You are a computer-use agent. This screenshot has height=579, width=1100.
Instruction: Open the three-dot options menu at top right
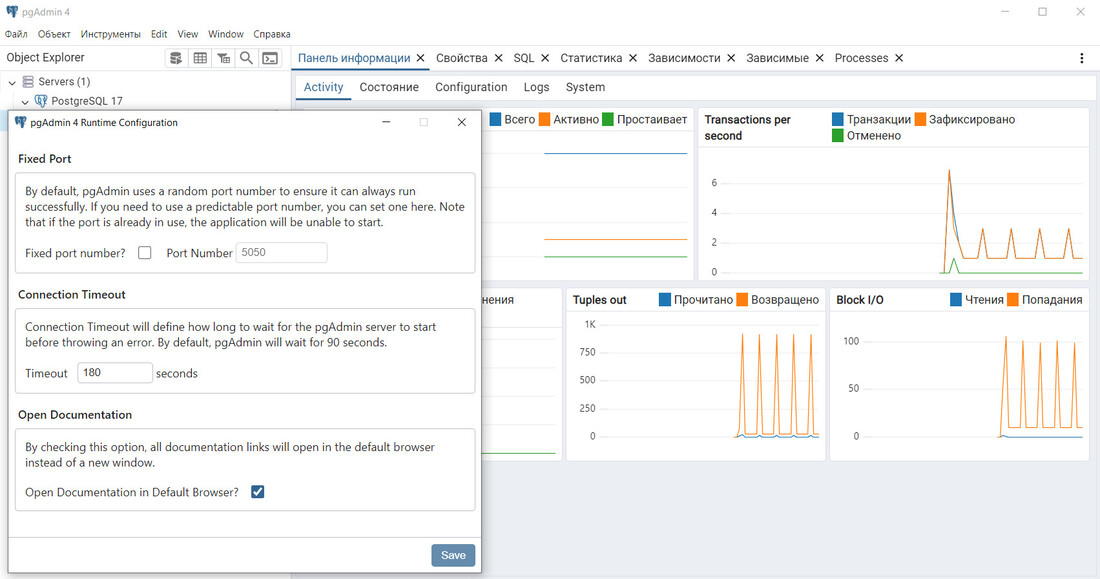tap(1081, 58)
